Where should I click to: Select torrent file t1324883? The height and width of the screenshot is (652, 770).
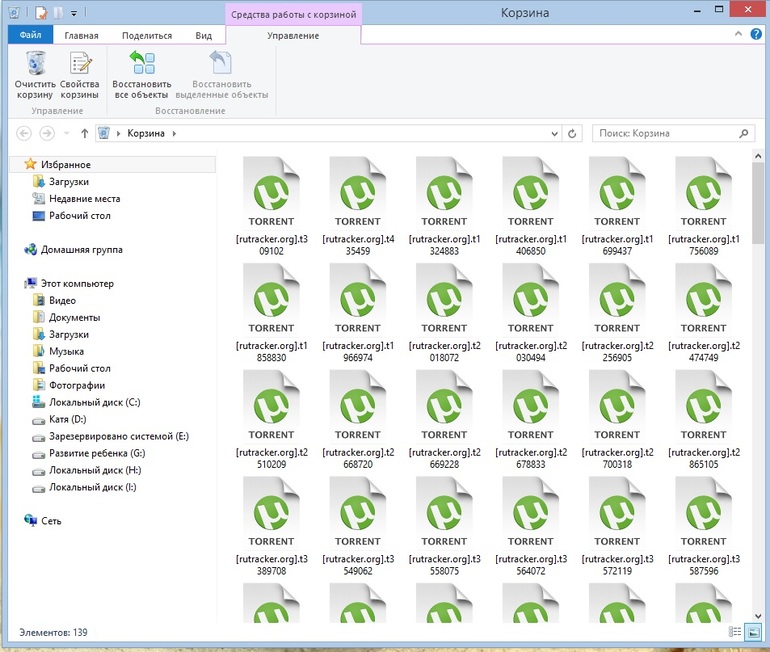coord(444,206)
